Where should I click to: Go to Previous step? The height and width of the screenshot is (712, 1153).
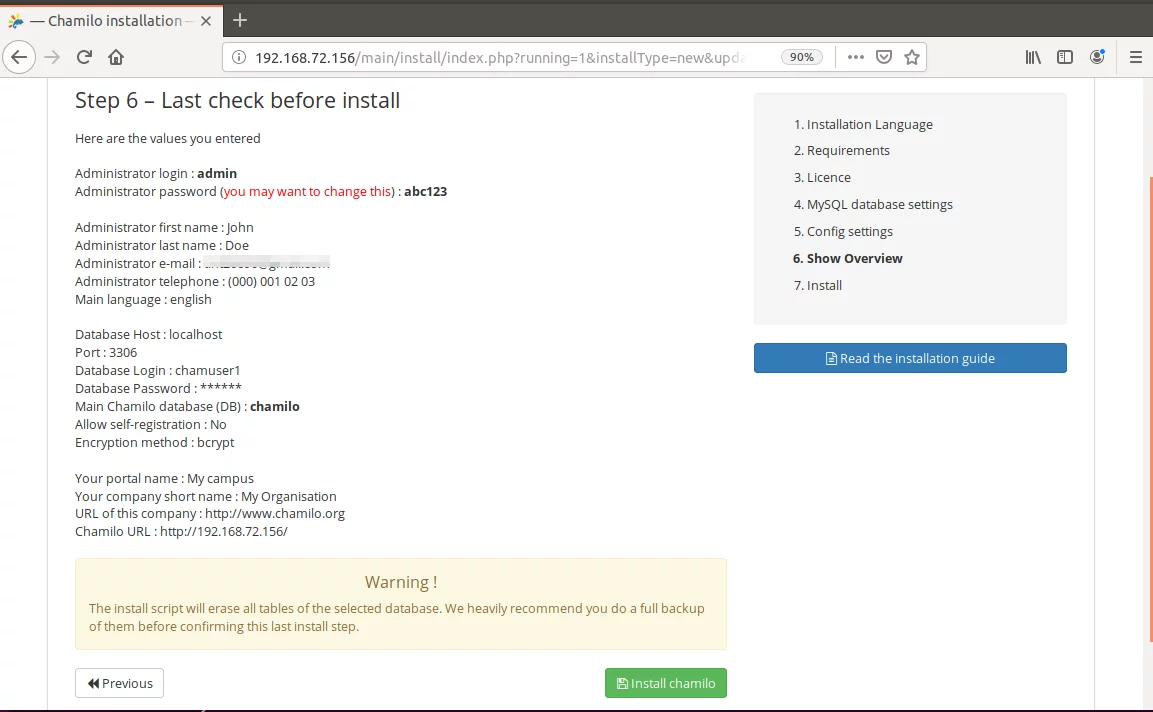point(119,683)
